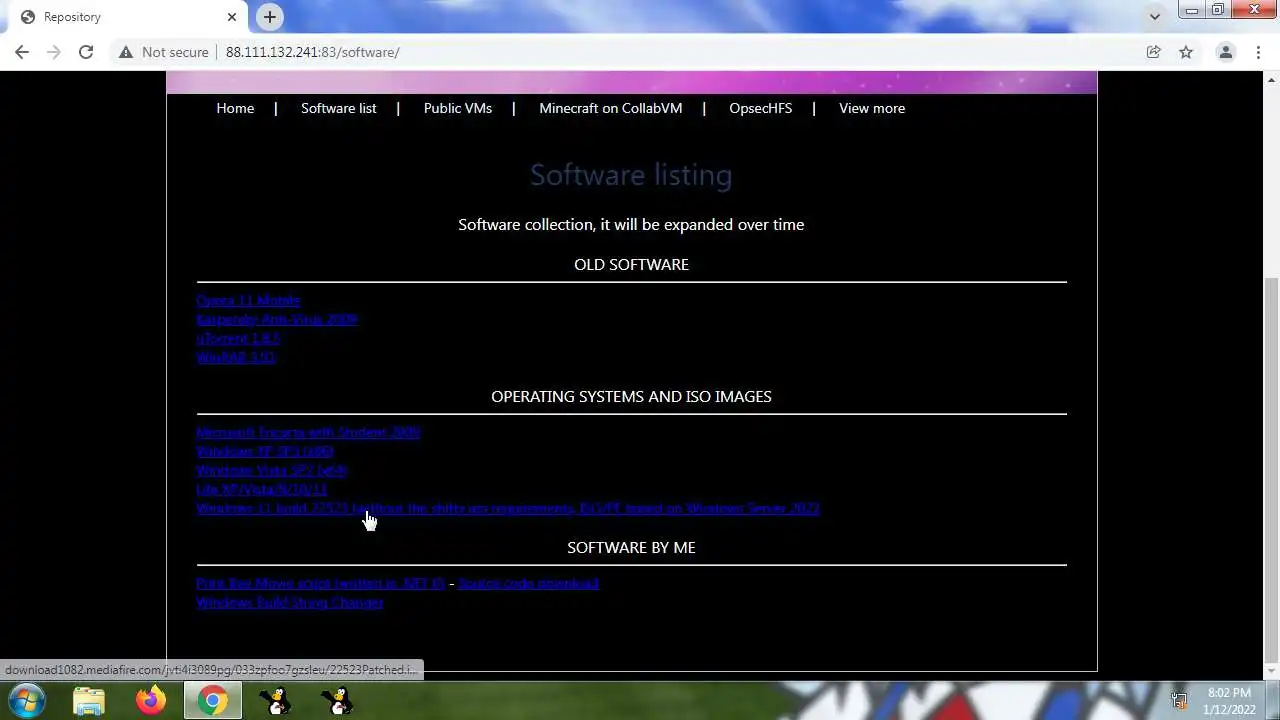Go back using the browser back arrow

[22, 52]
